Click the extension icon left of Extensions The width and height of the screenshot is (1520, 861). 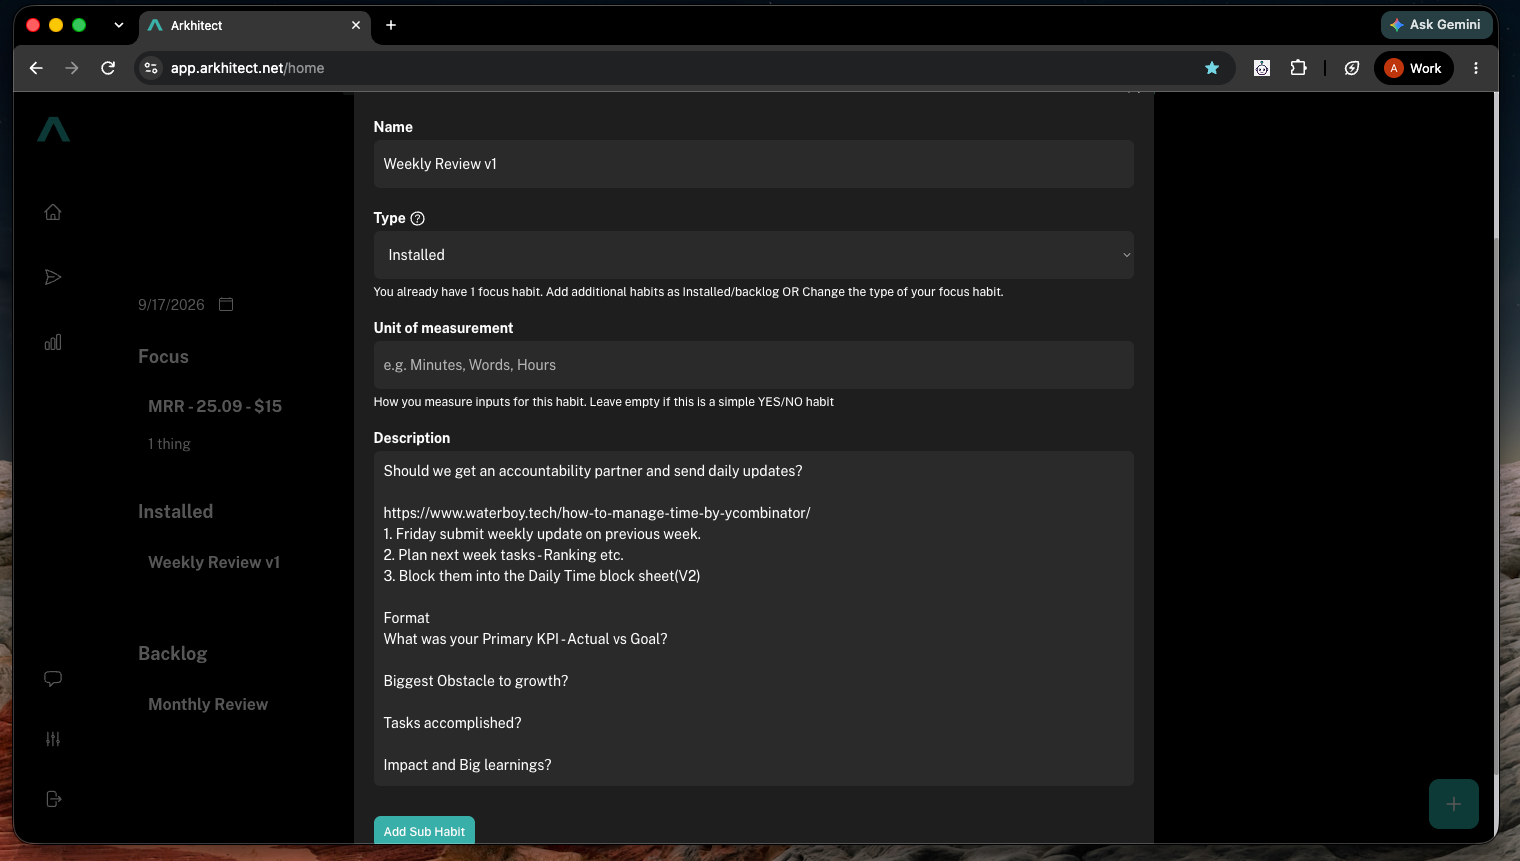(x=1262, y=68)
